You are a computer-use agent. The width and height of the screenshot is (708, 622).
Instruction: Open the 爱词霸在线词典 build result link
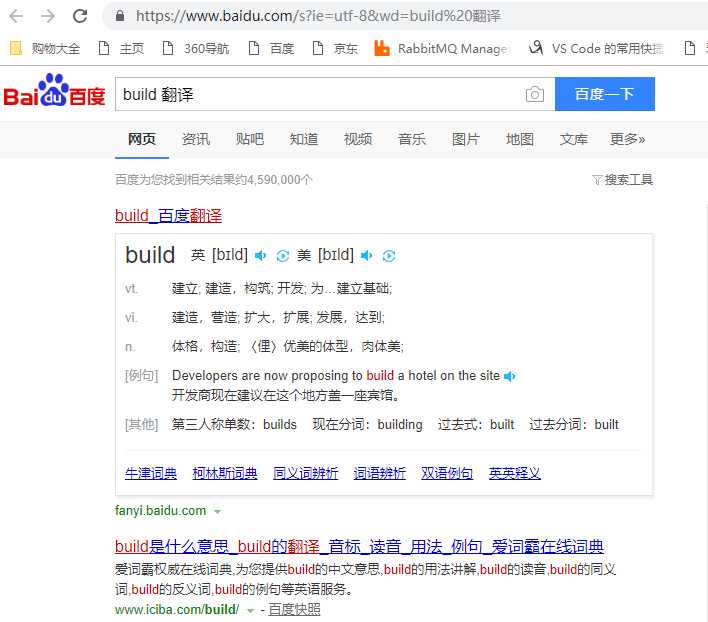click(x=359, y=546)
